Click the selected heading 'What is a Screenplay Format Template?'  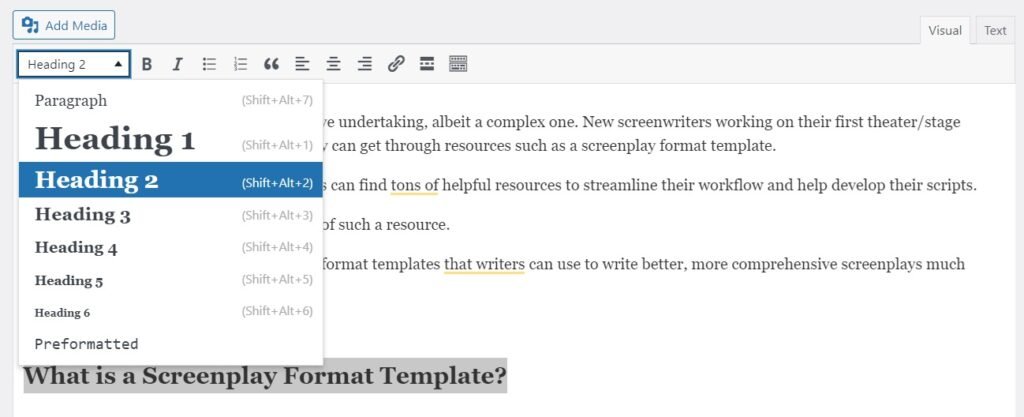[x=265, y=375]
